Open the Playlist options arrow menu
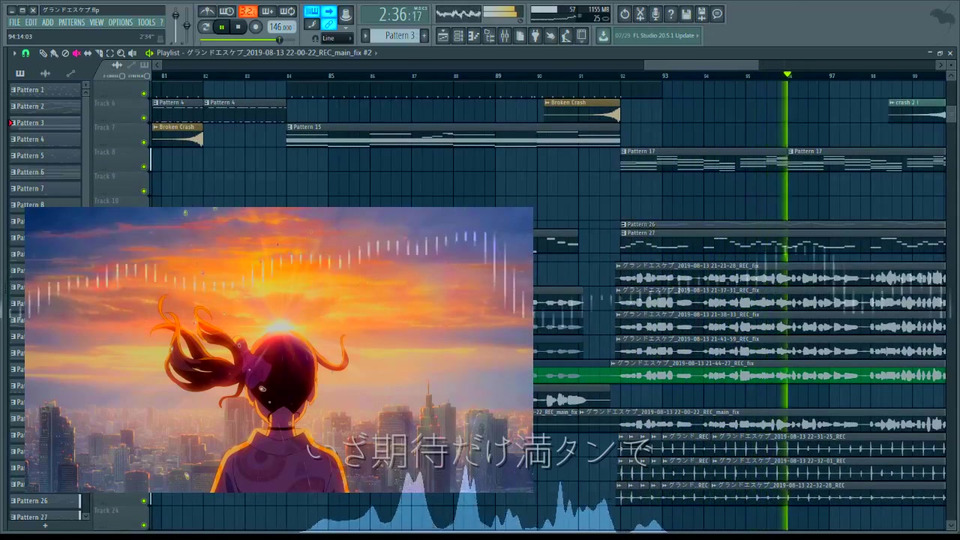Image resolution: width=960 pixels, height=540 pixels. point(14,53)
